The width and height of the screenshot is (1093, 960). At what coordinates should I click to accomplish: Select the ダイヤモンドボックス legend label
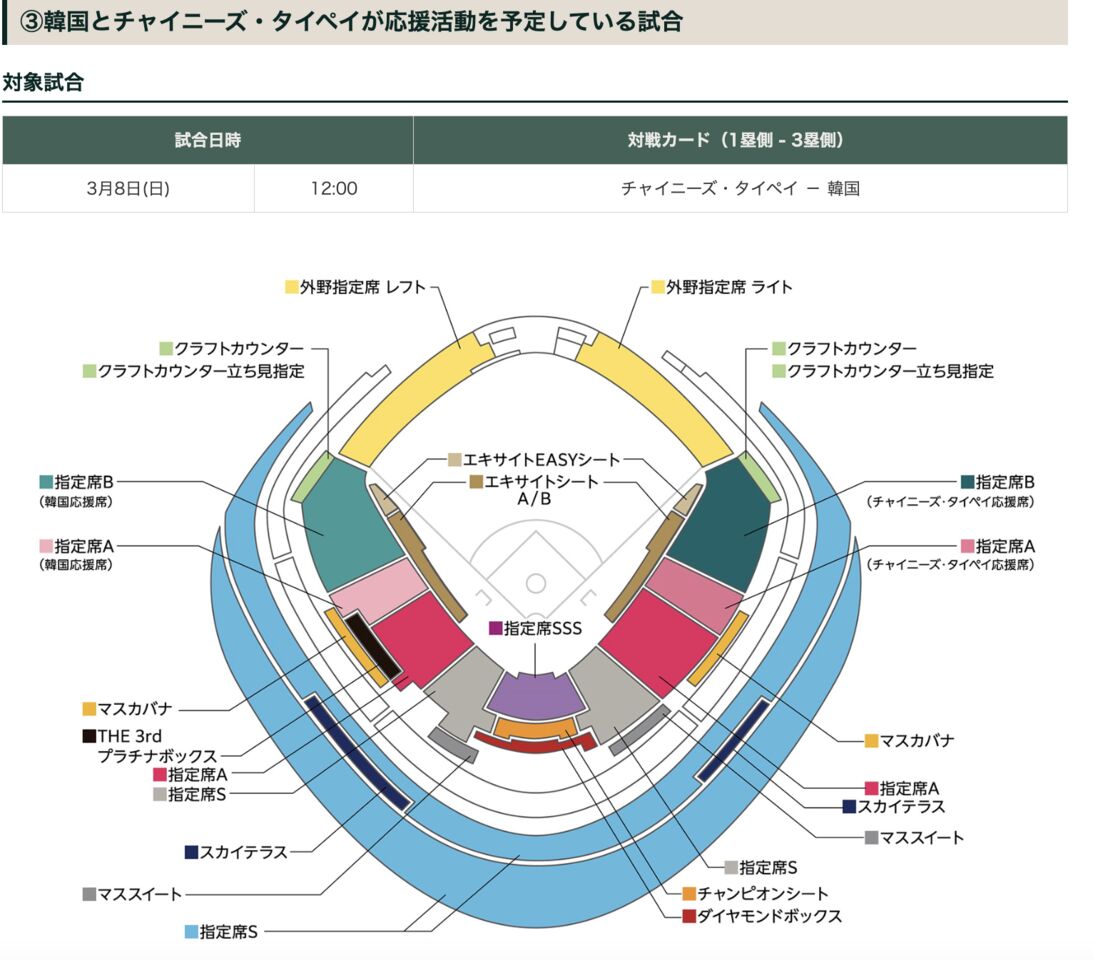[x=770, y=916]
